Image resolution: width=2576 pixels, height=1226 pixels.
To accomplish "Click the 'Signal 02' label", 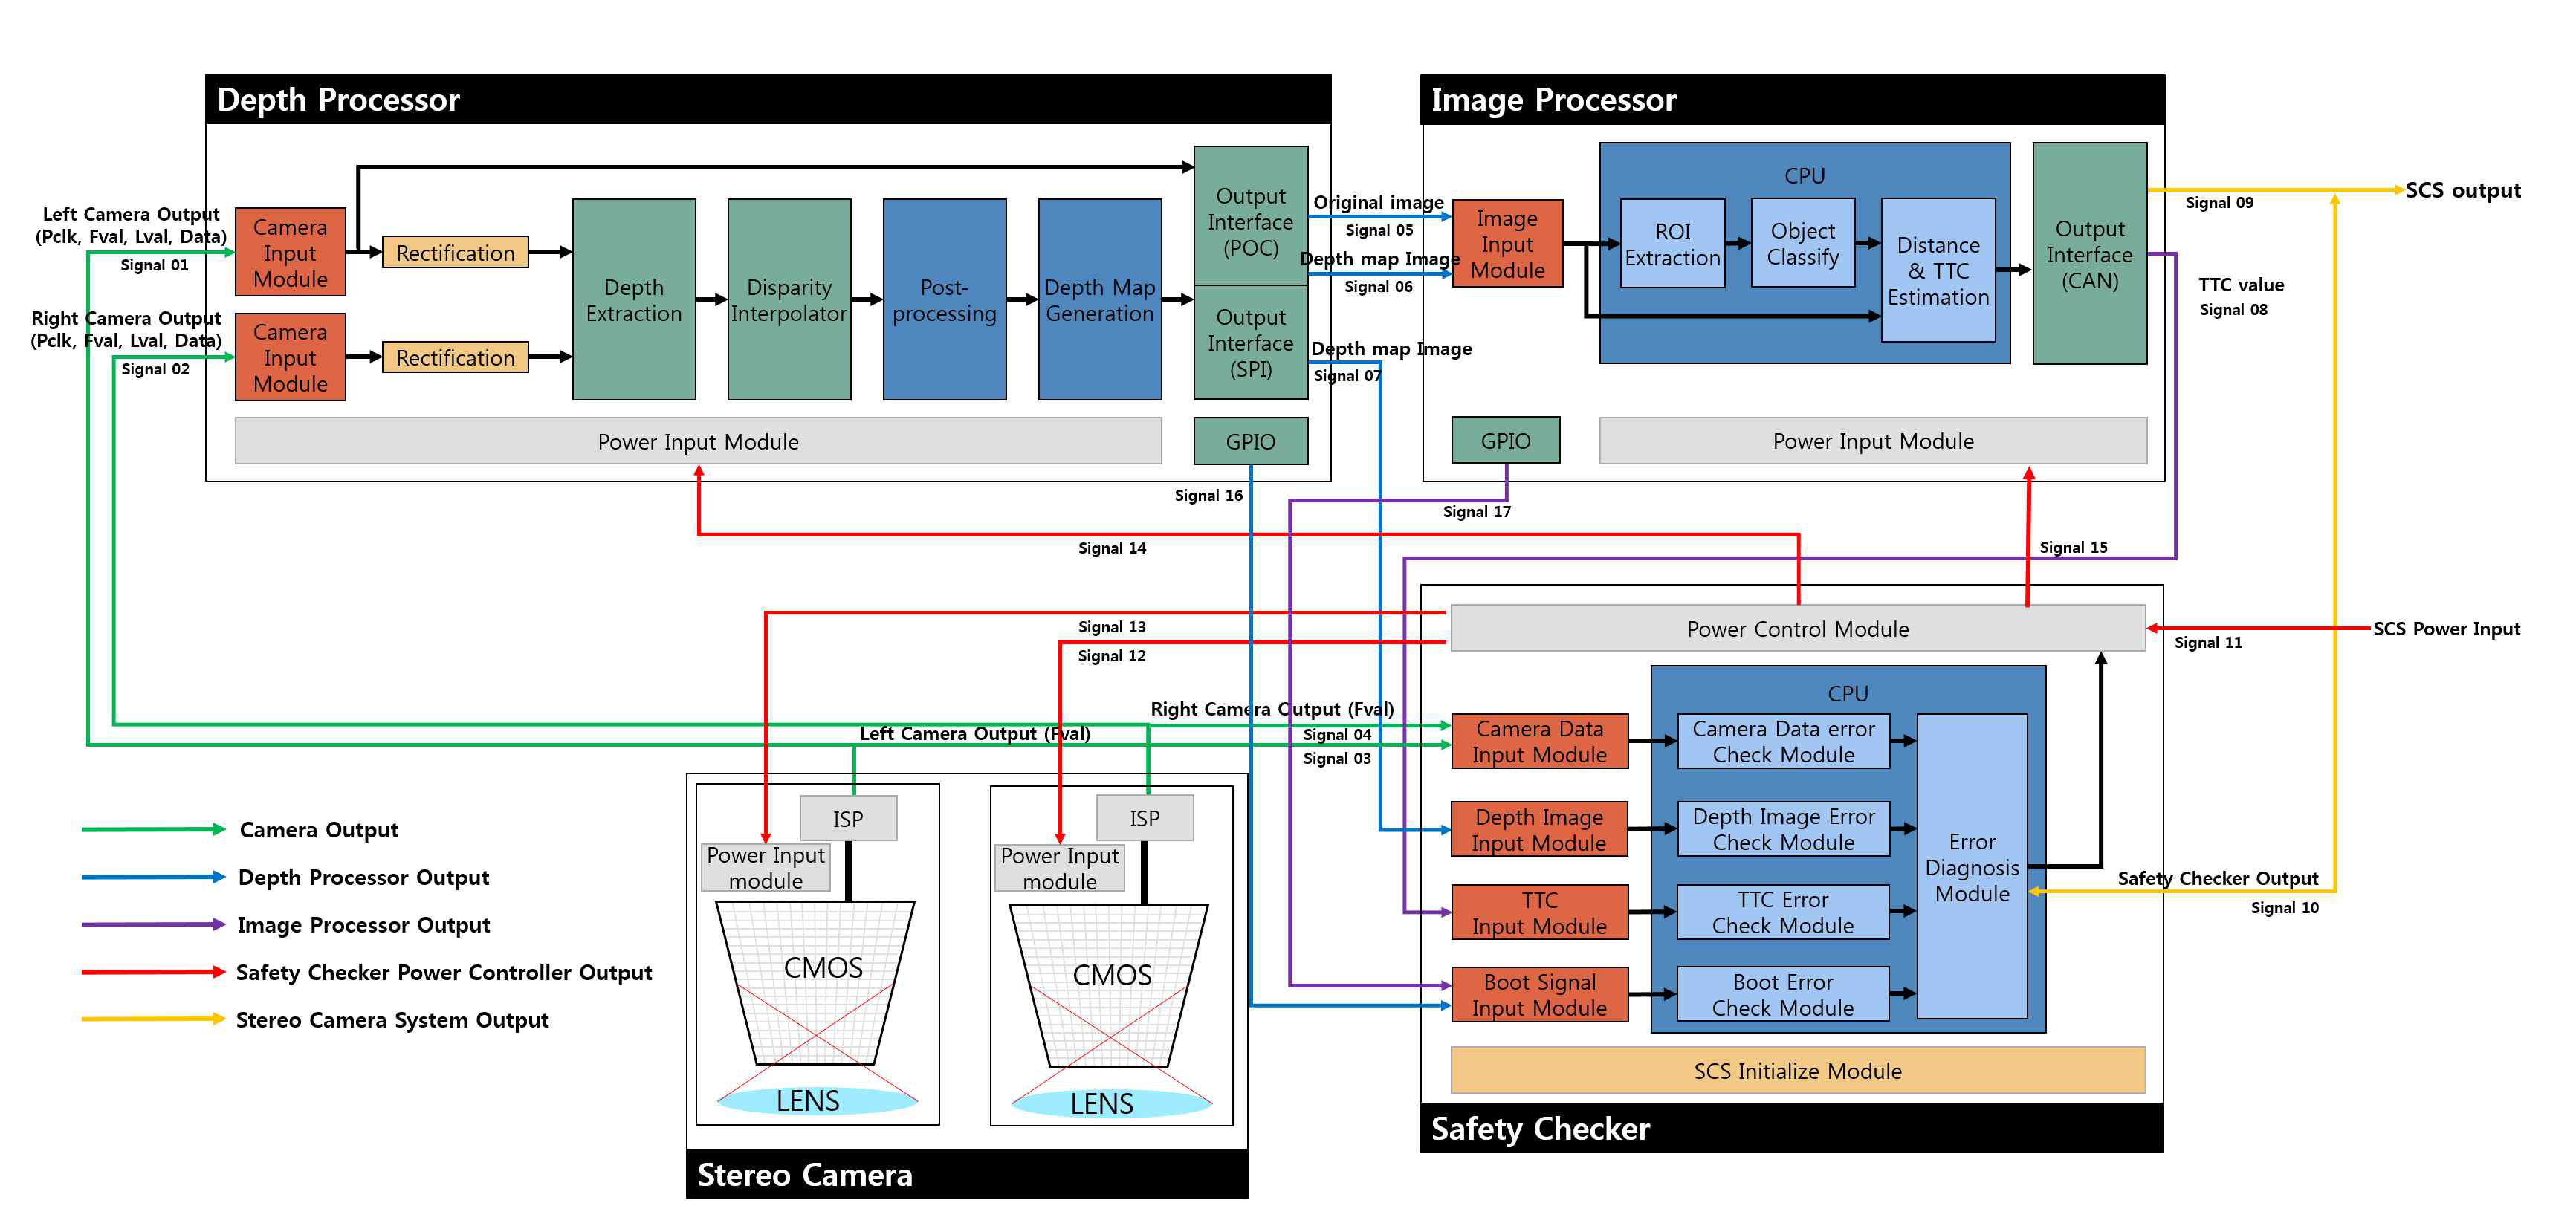I will 155,369.
